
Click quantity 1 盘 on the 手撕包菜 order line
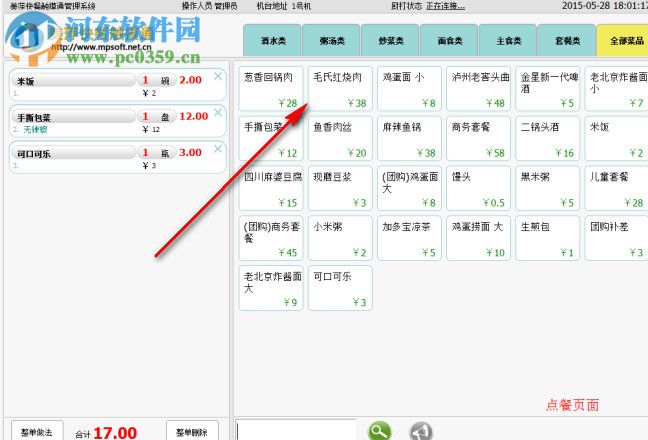tap(157, 117)
